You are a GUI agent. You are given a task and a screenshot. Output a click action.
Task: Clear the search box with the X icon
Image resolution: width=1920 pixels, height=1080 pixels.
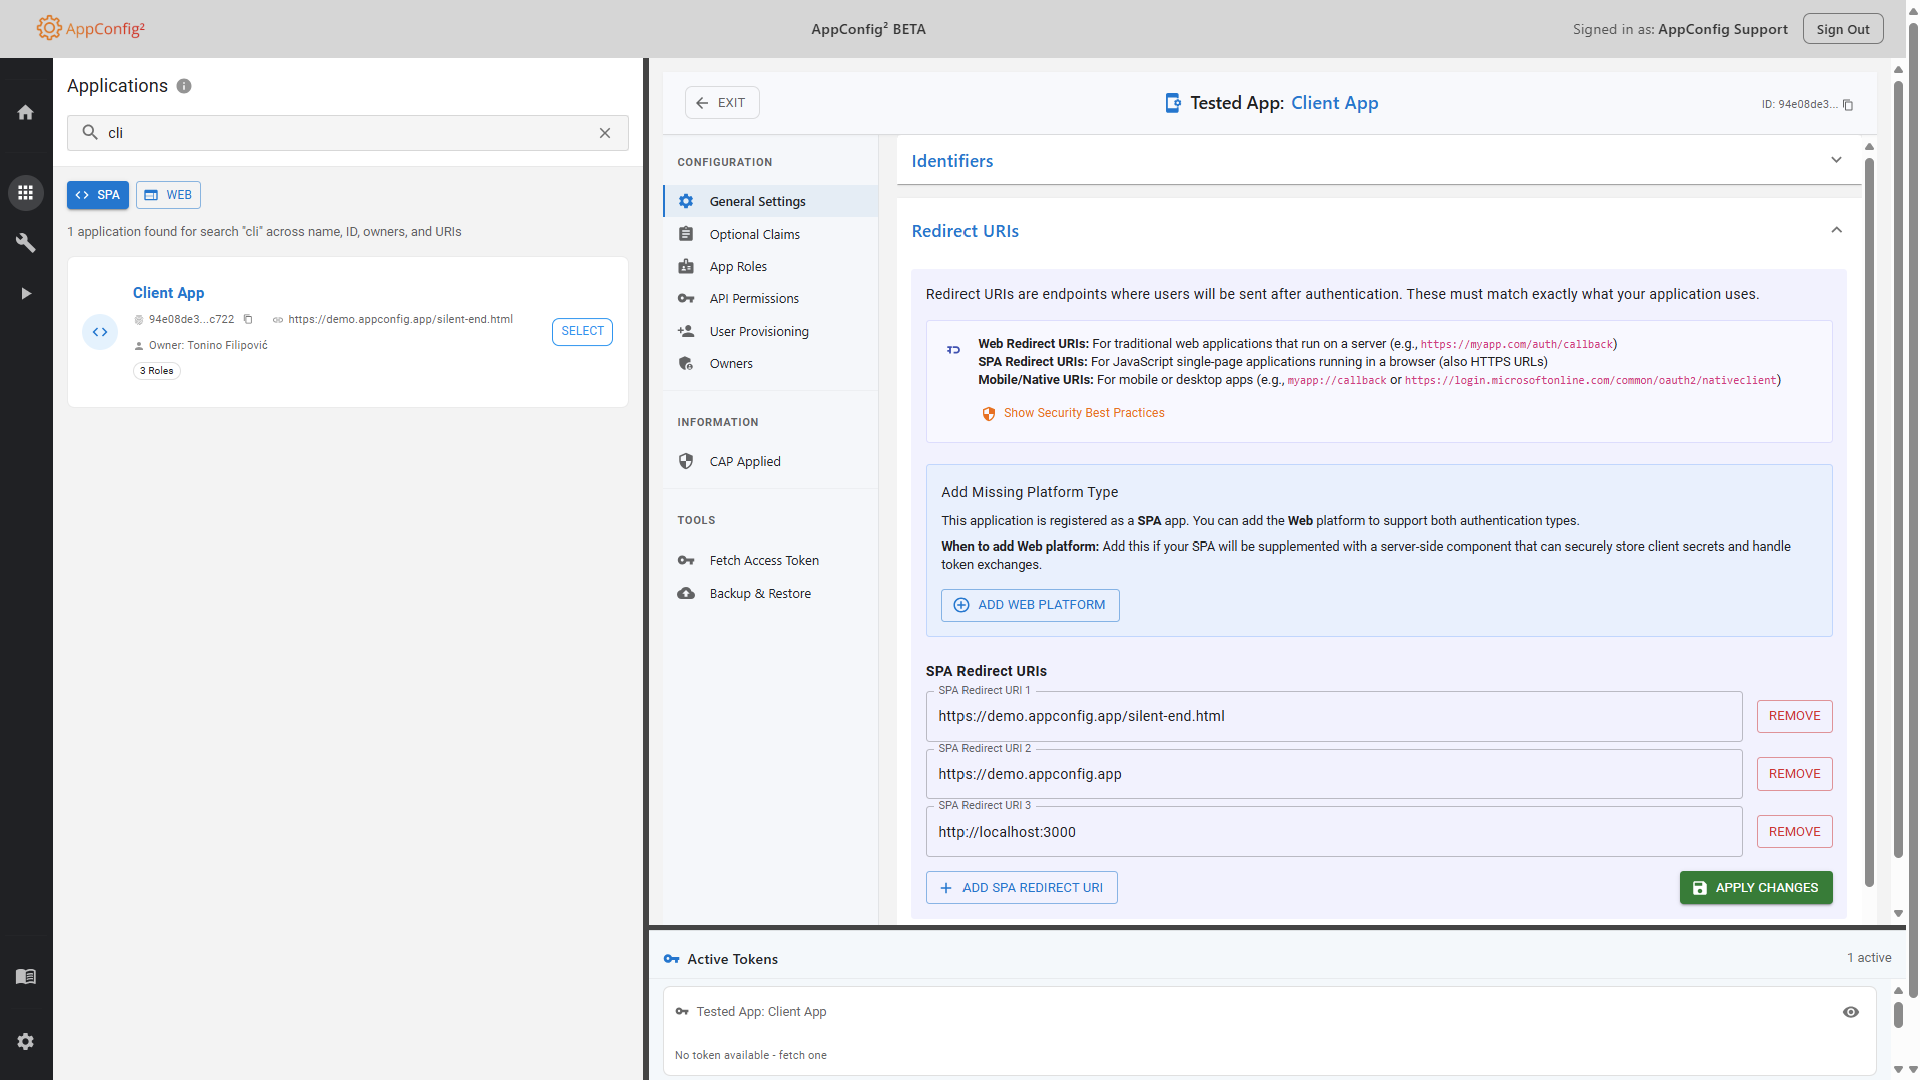click(605, 133)
